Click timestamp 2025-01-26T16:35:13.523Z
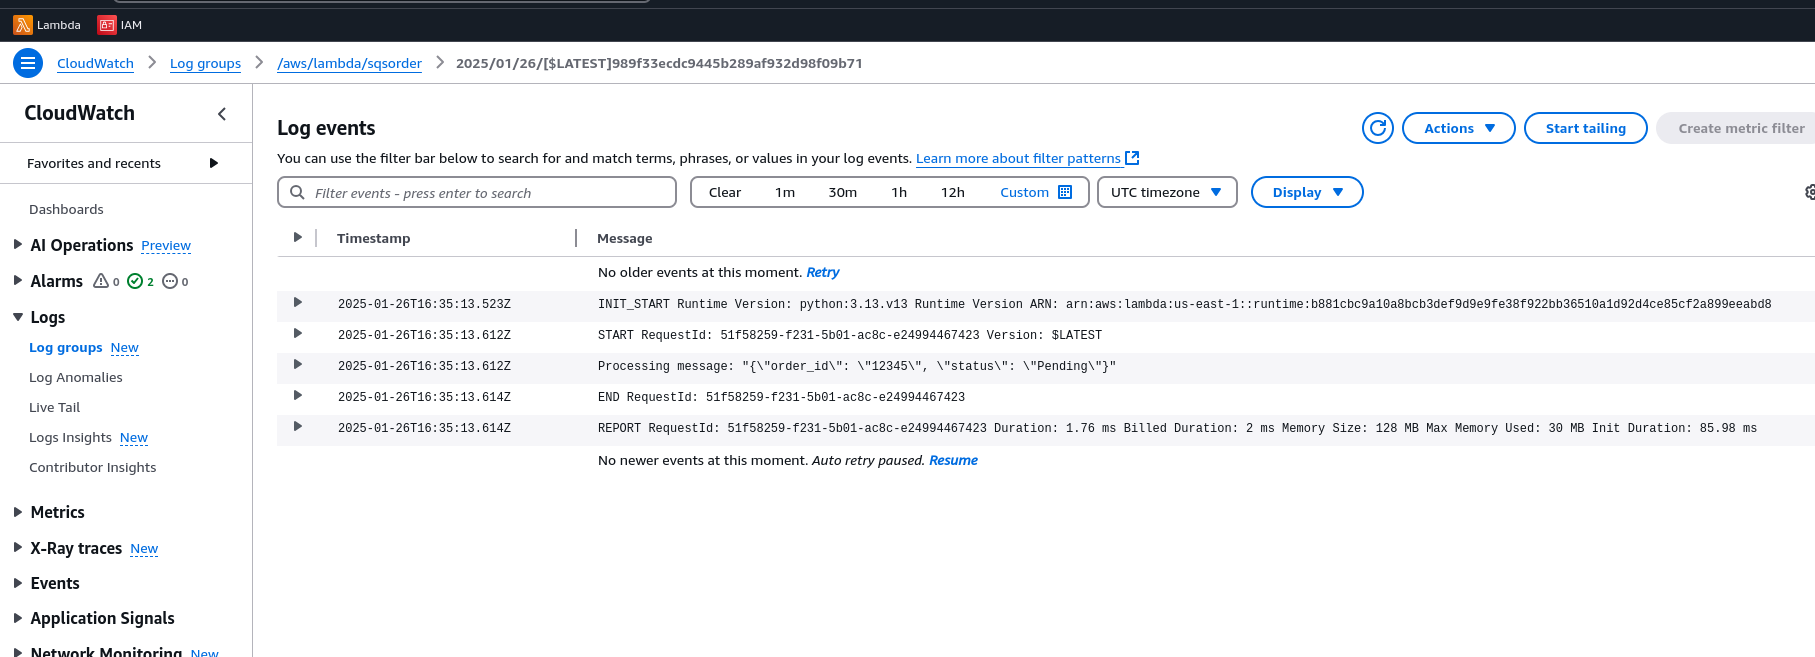This screenshot has width=1815, height=657. tap(424, 304)
